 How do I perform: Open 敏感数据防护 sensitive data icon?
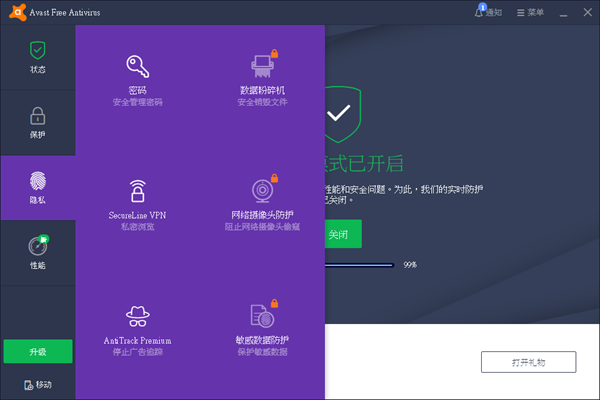(262, 316)
